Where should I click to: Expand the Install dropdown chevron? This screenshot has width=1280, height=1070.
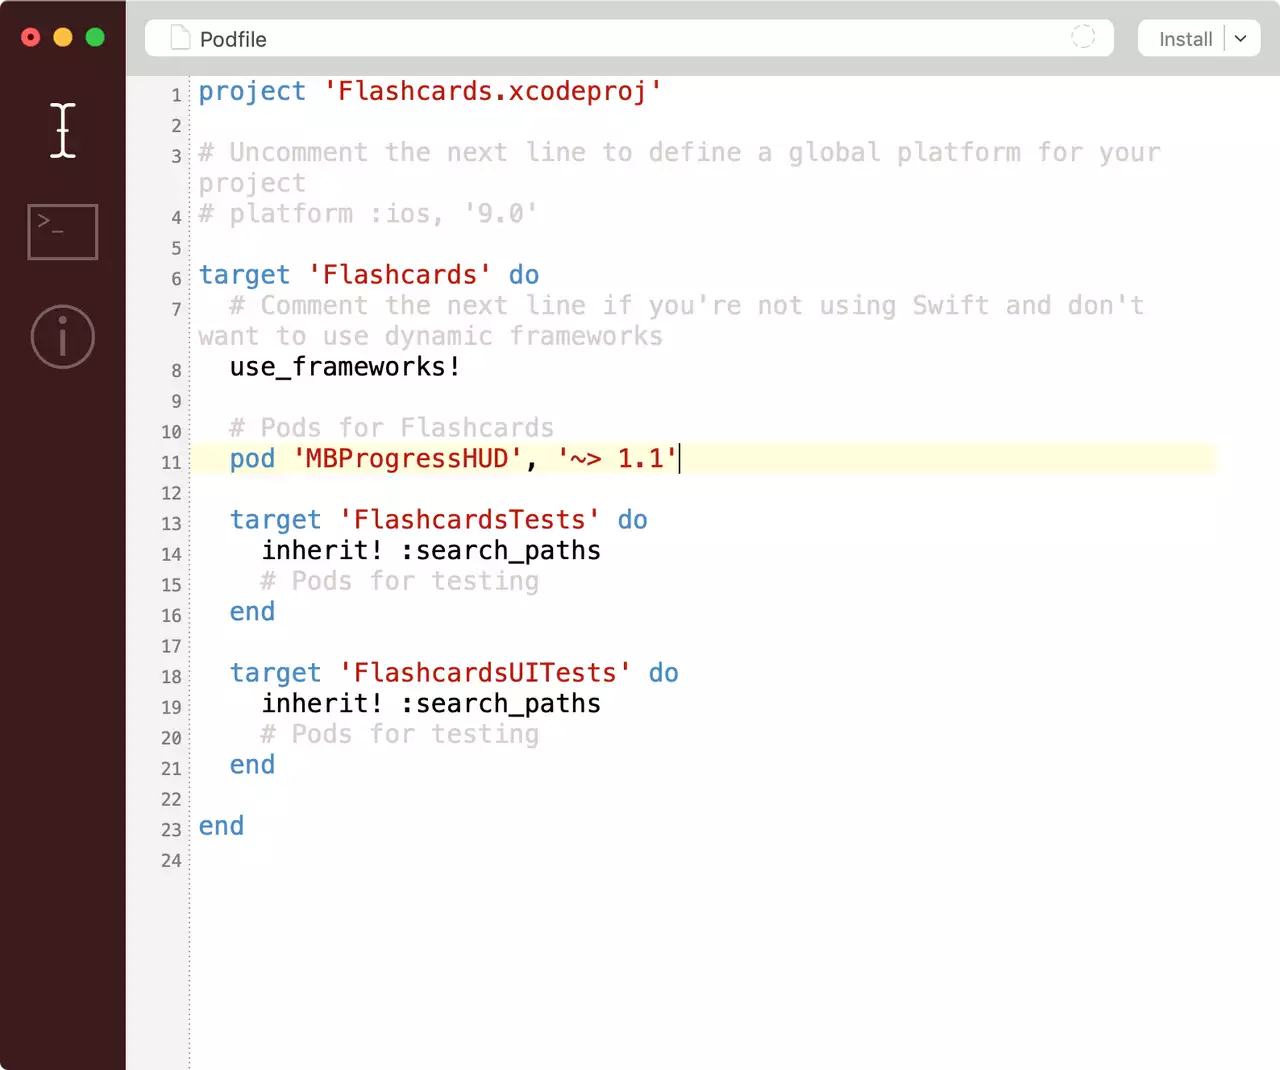click(x=1241, y=39)
